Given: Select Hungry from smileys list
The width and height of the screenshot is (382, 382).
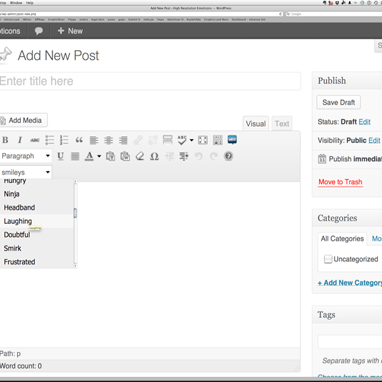Looking at the screenshot, I should coord(37,183).
